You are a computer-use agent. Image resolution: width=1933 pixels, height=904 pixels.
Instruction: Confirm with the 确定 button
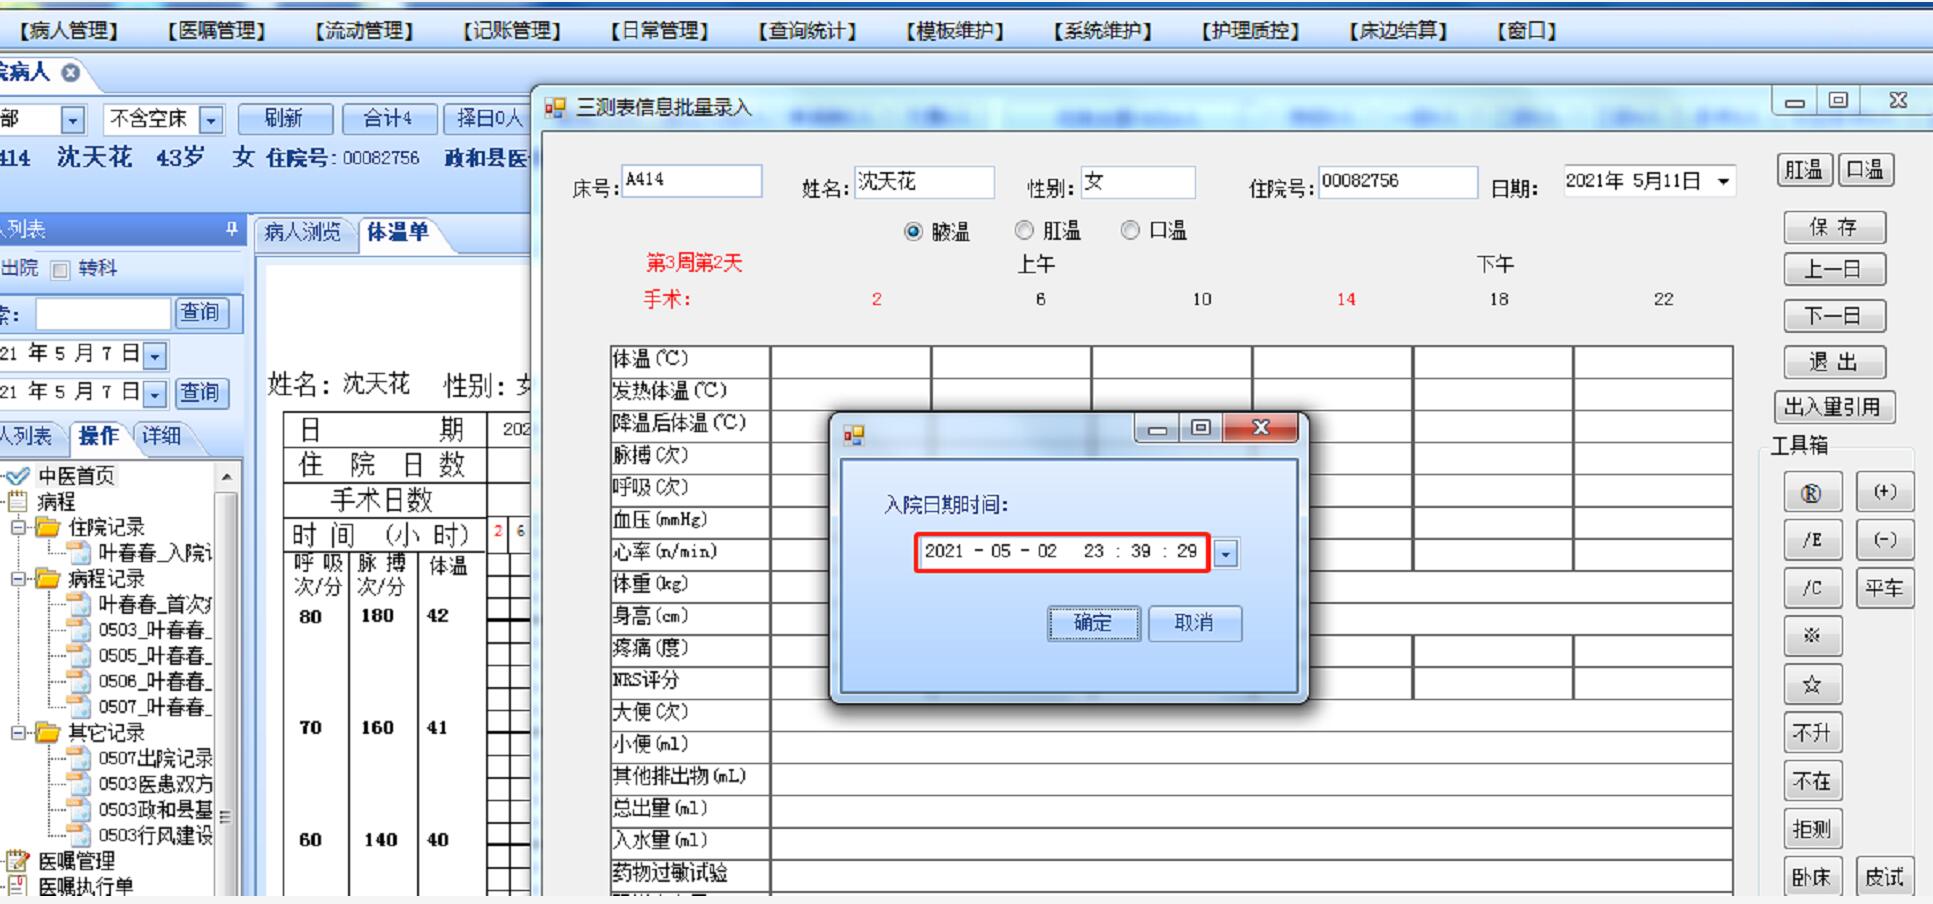1093,623
